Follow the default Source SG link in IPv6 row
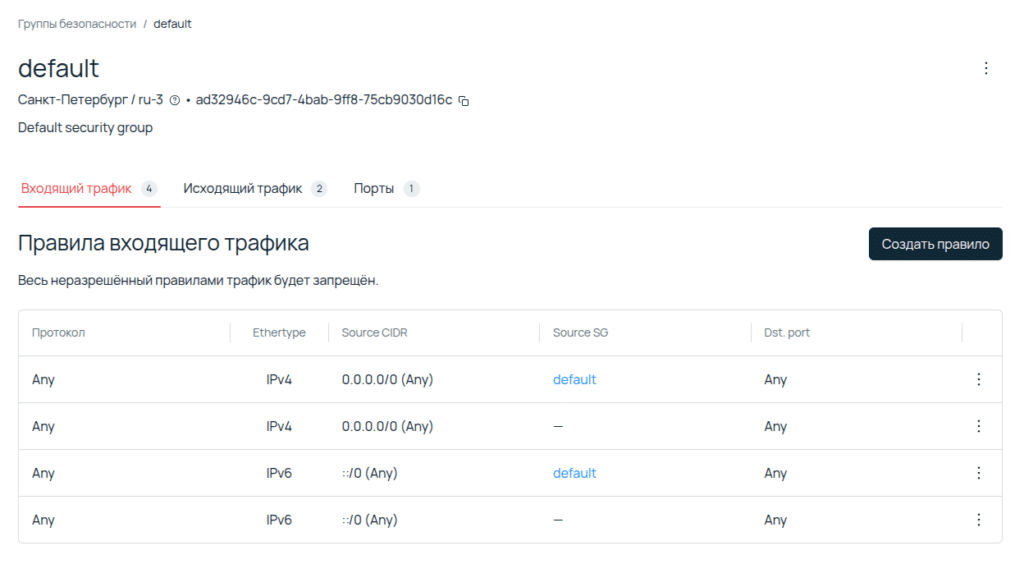This screenshot has width=1024, height=564. [574, 473]
